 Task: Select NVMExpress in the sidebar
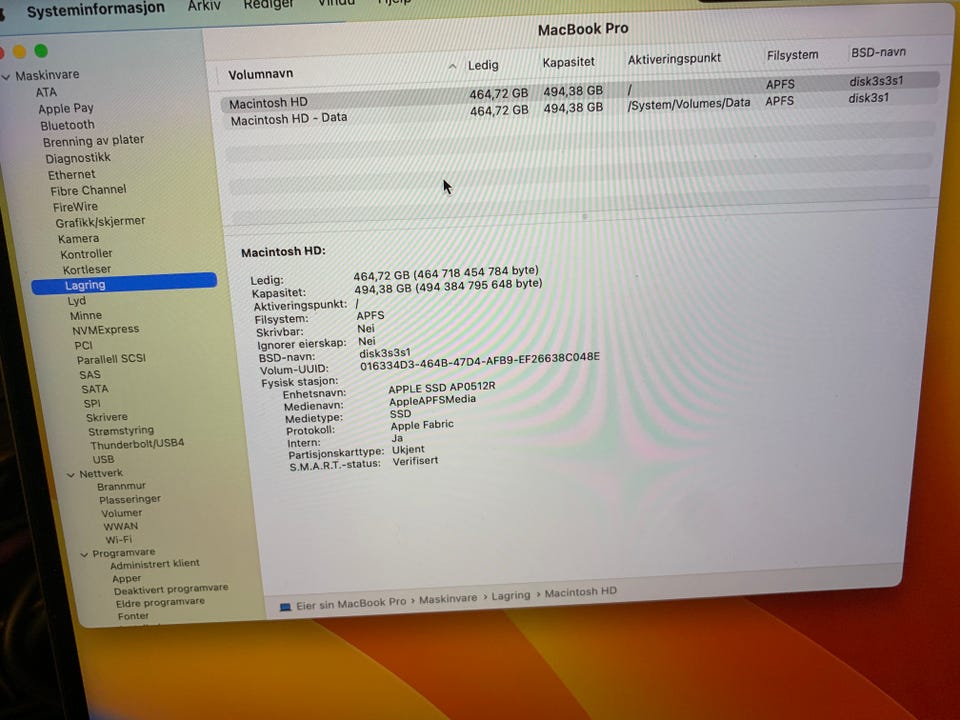105,330
